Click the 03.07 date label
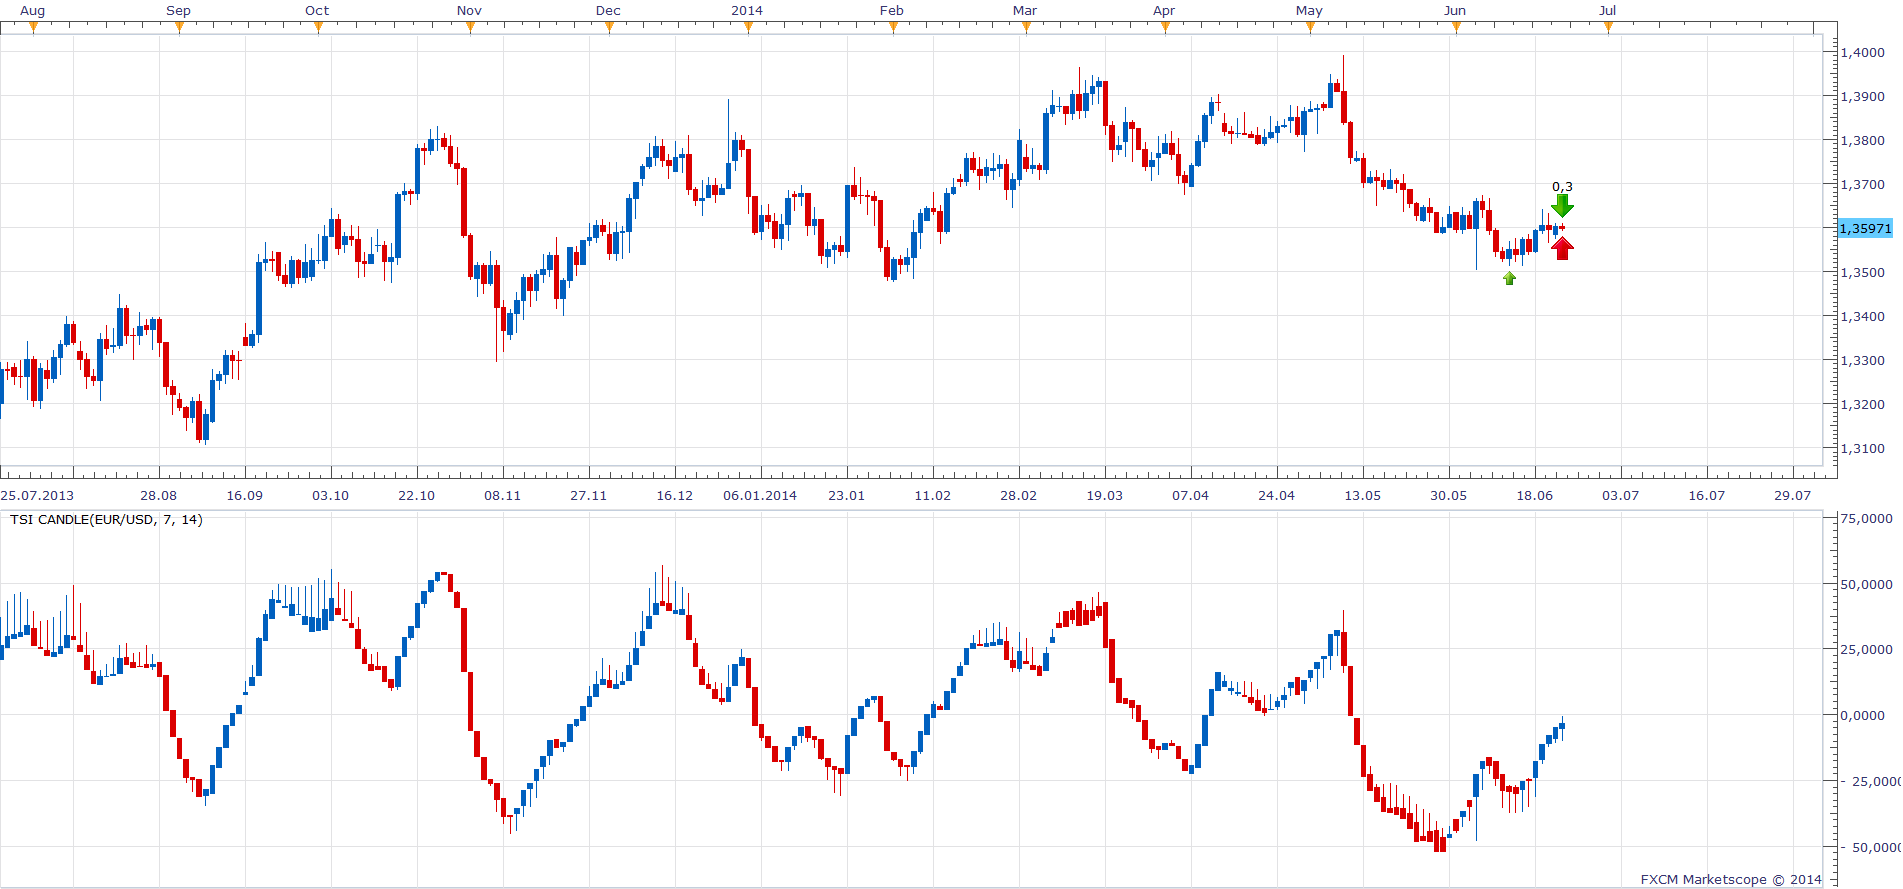Screen dimensions: 1903x889 tap(1620, 495)
